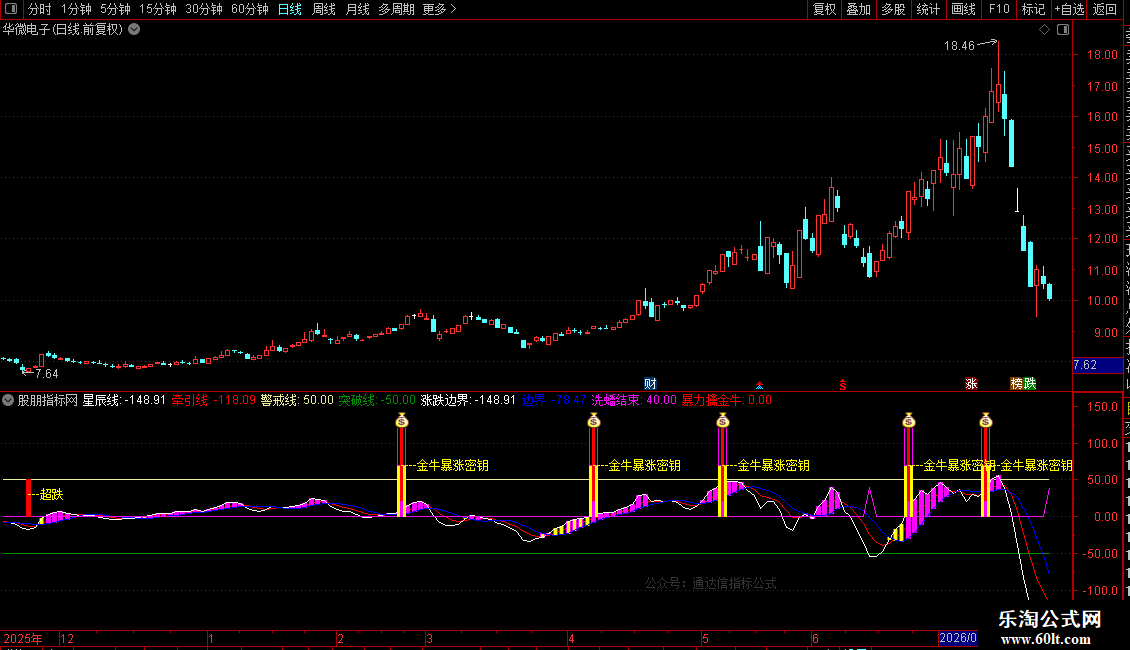
Task: Click the 洗蟠结束 40.00 label
Action: [634, 400]
